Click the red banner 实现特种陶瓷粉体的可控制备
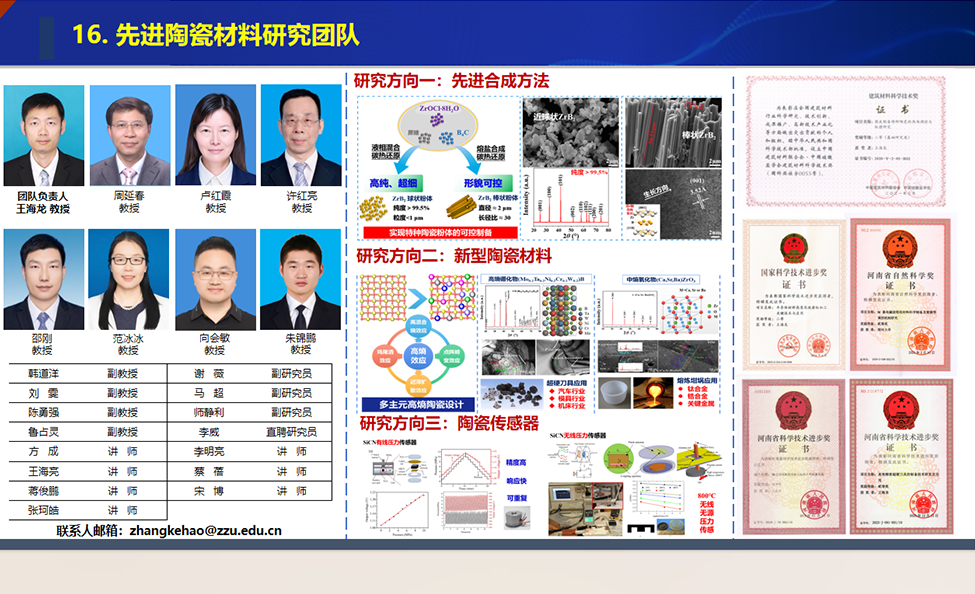Viewport: 975px width, 594px height. point(440,233)
